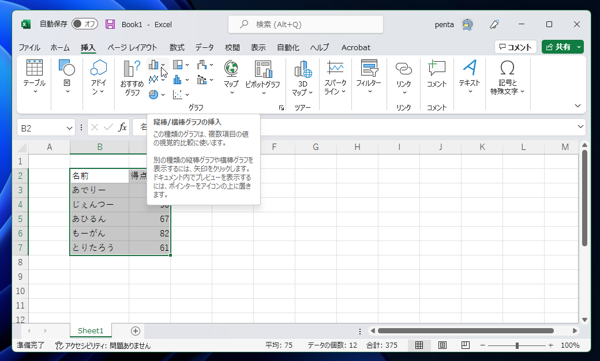Click the zoom slider handle

pos(517,345)
